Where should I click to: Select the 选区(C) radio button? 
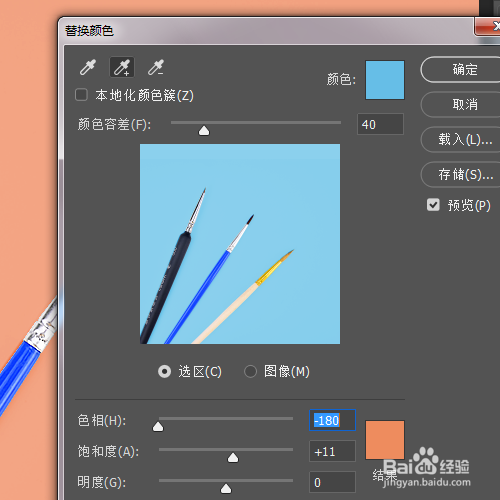point(164,371)
